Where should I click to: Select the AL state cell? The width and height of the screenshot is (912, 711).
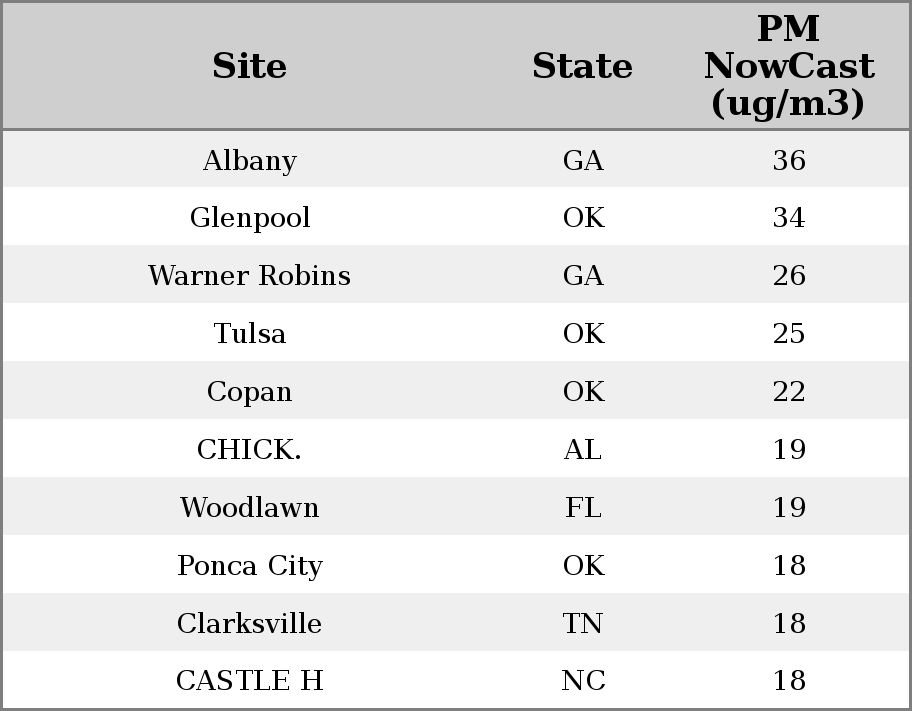pos(583,450)
